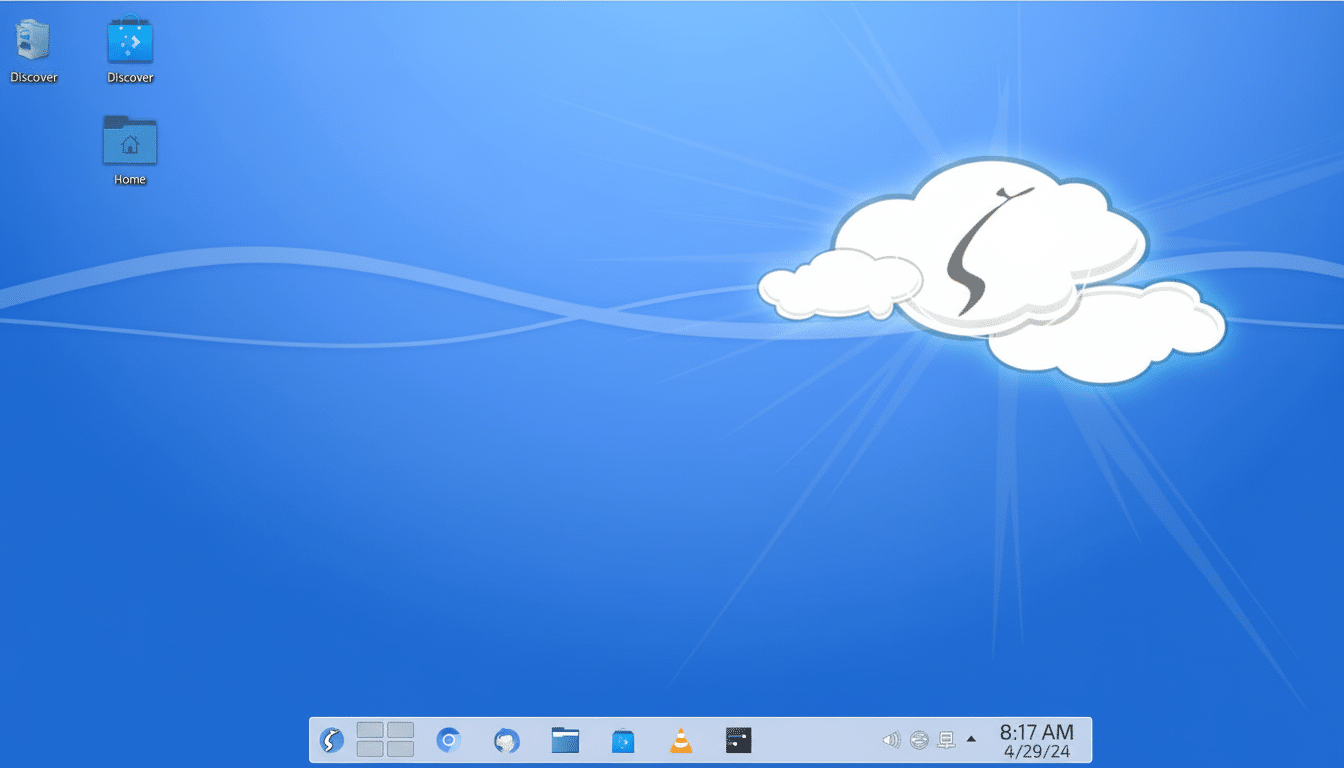Open the Discover software center from the taskbar

tap(623, 739)
